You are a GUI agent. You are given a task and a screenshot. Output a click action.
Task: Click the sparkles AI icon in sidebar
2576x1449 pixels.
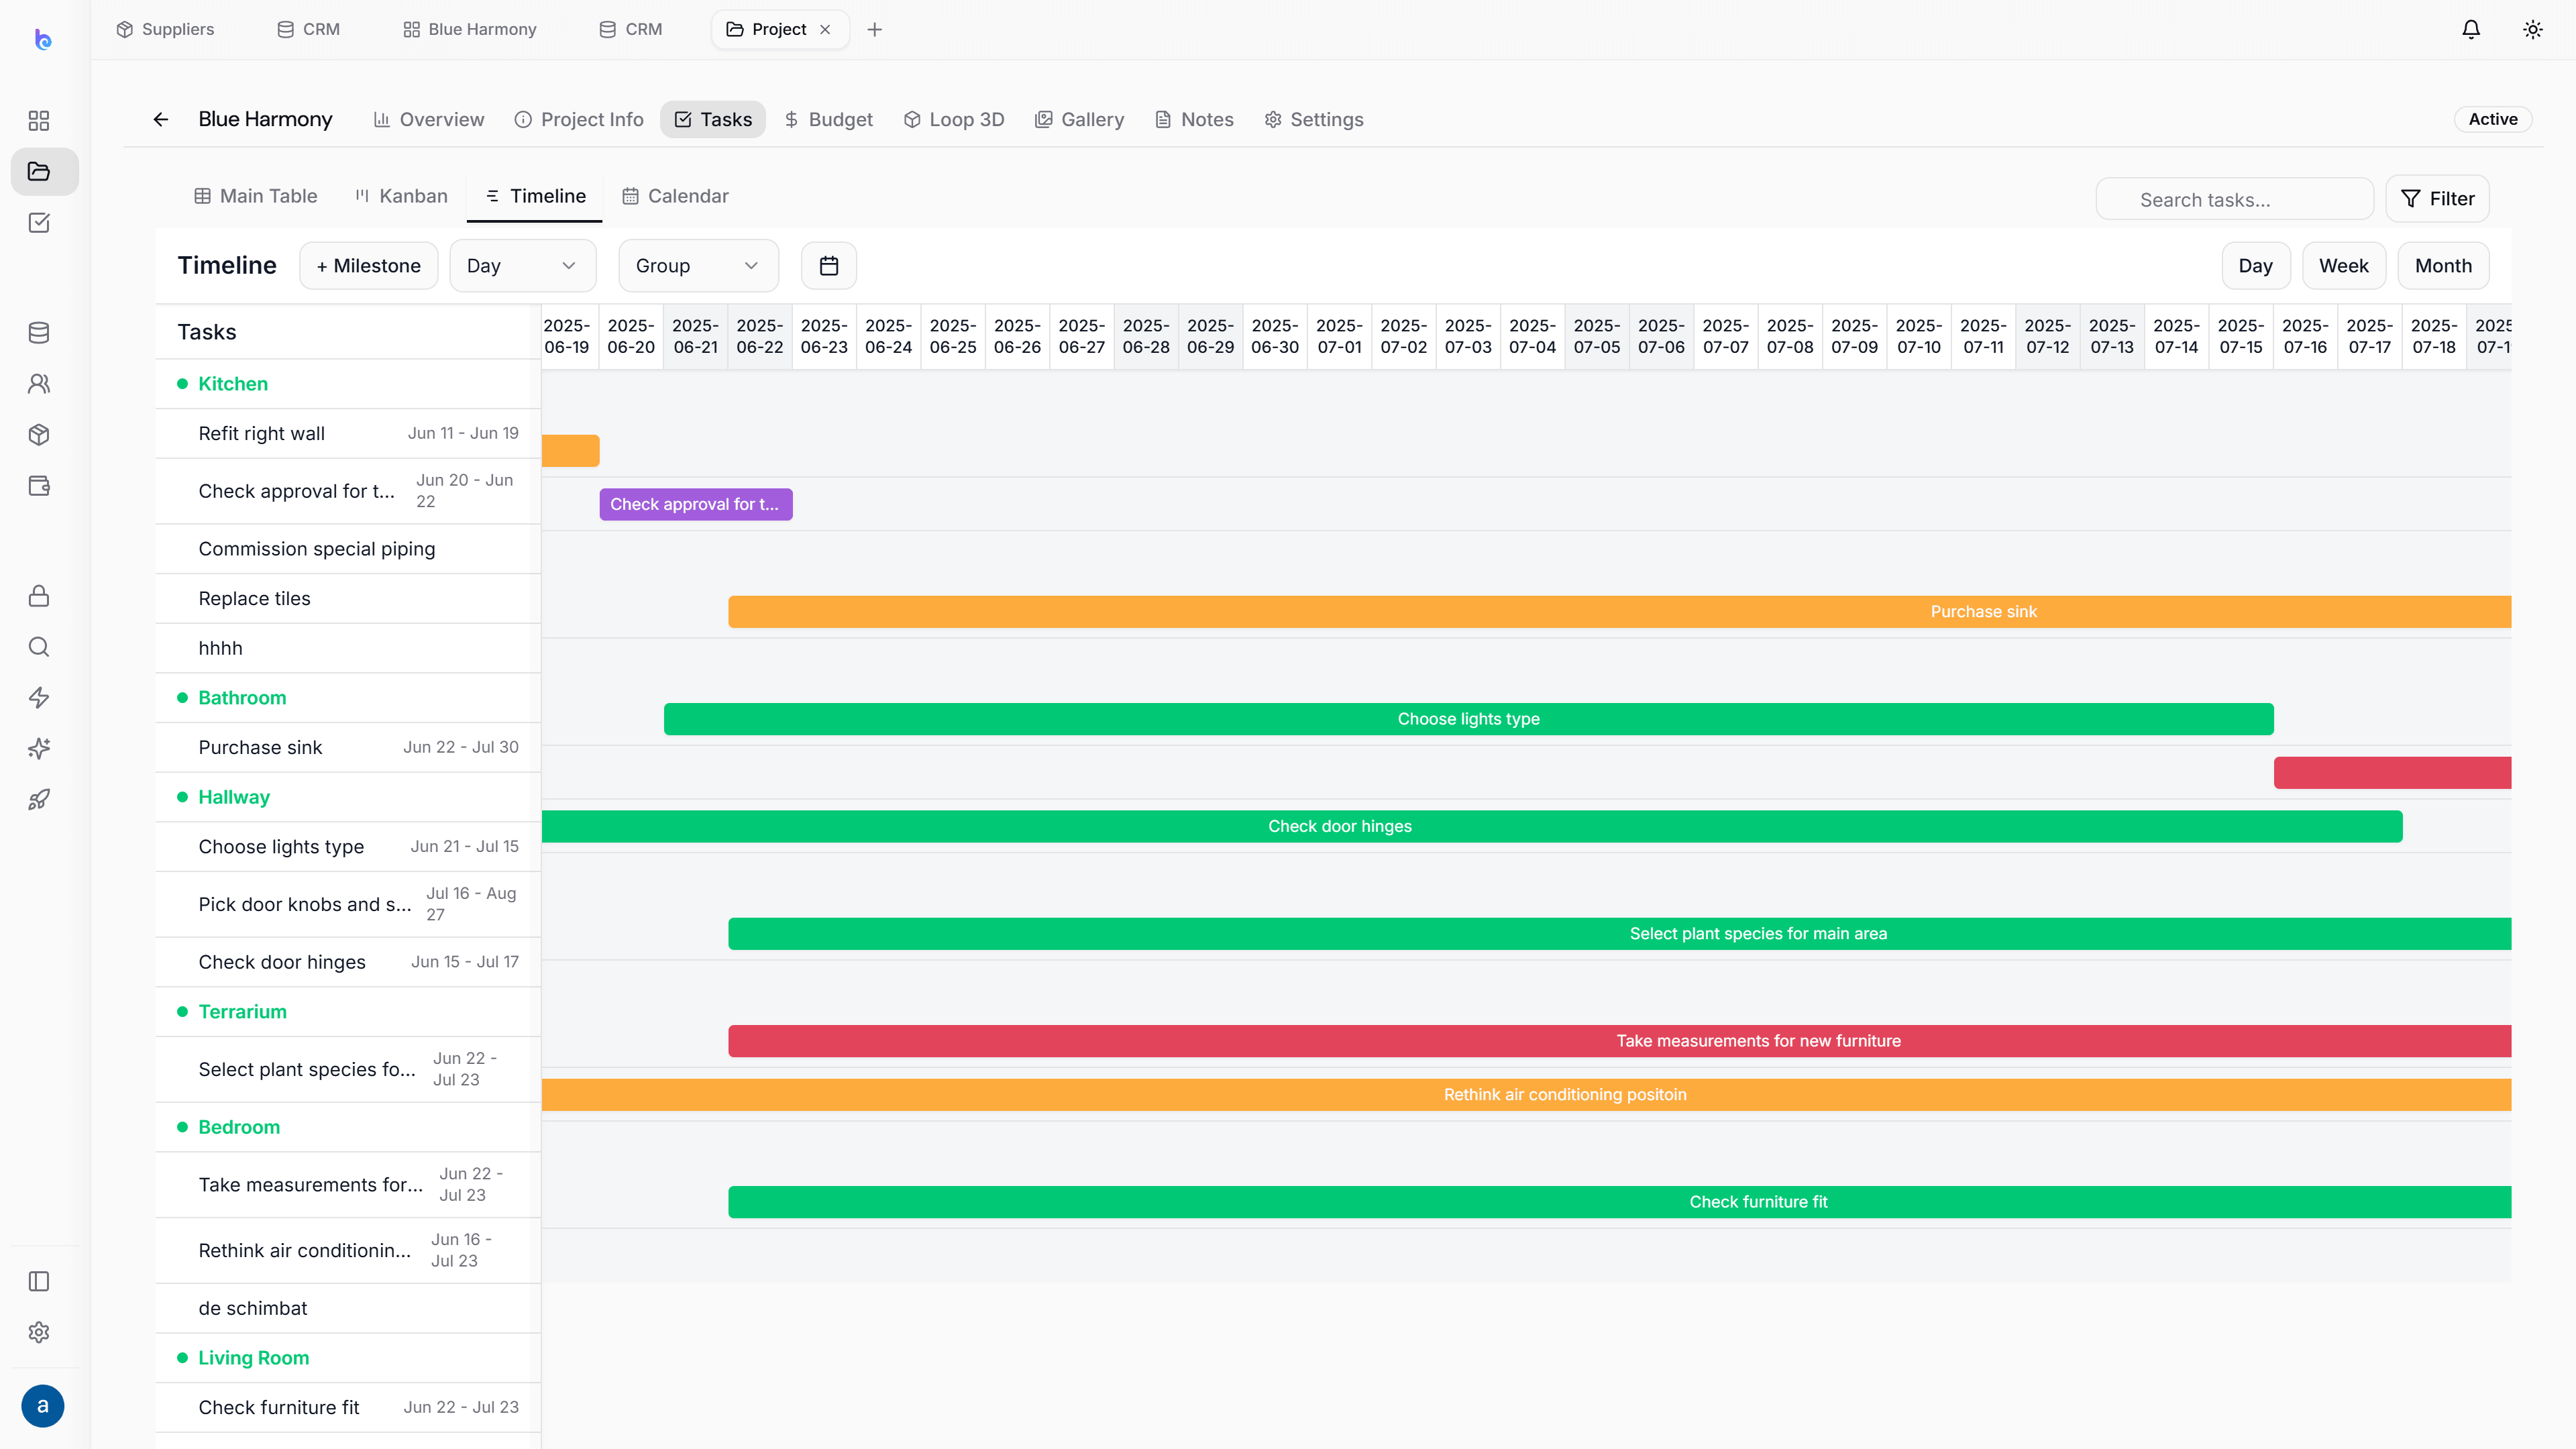(x=39, y=749)
